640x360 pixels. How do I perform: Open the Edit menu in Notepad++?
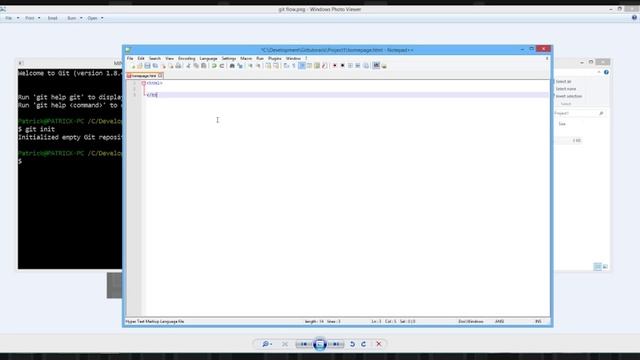pyautogui.click(x=141, y=58)
